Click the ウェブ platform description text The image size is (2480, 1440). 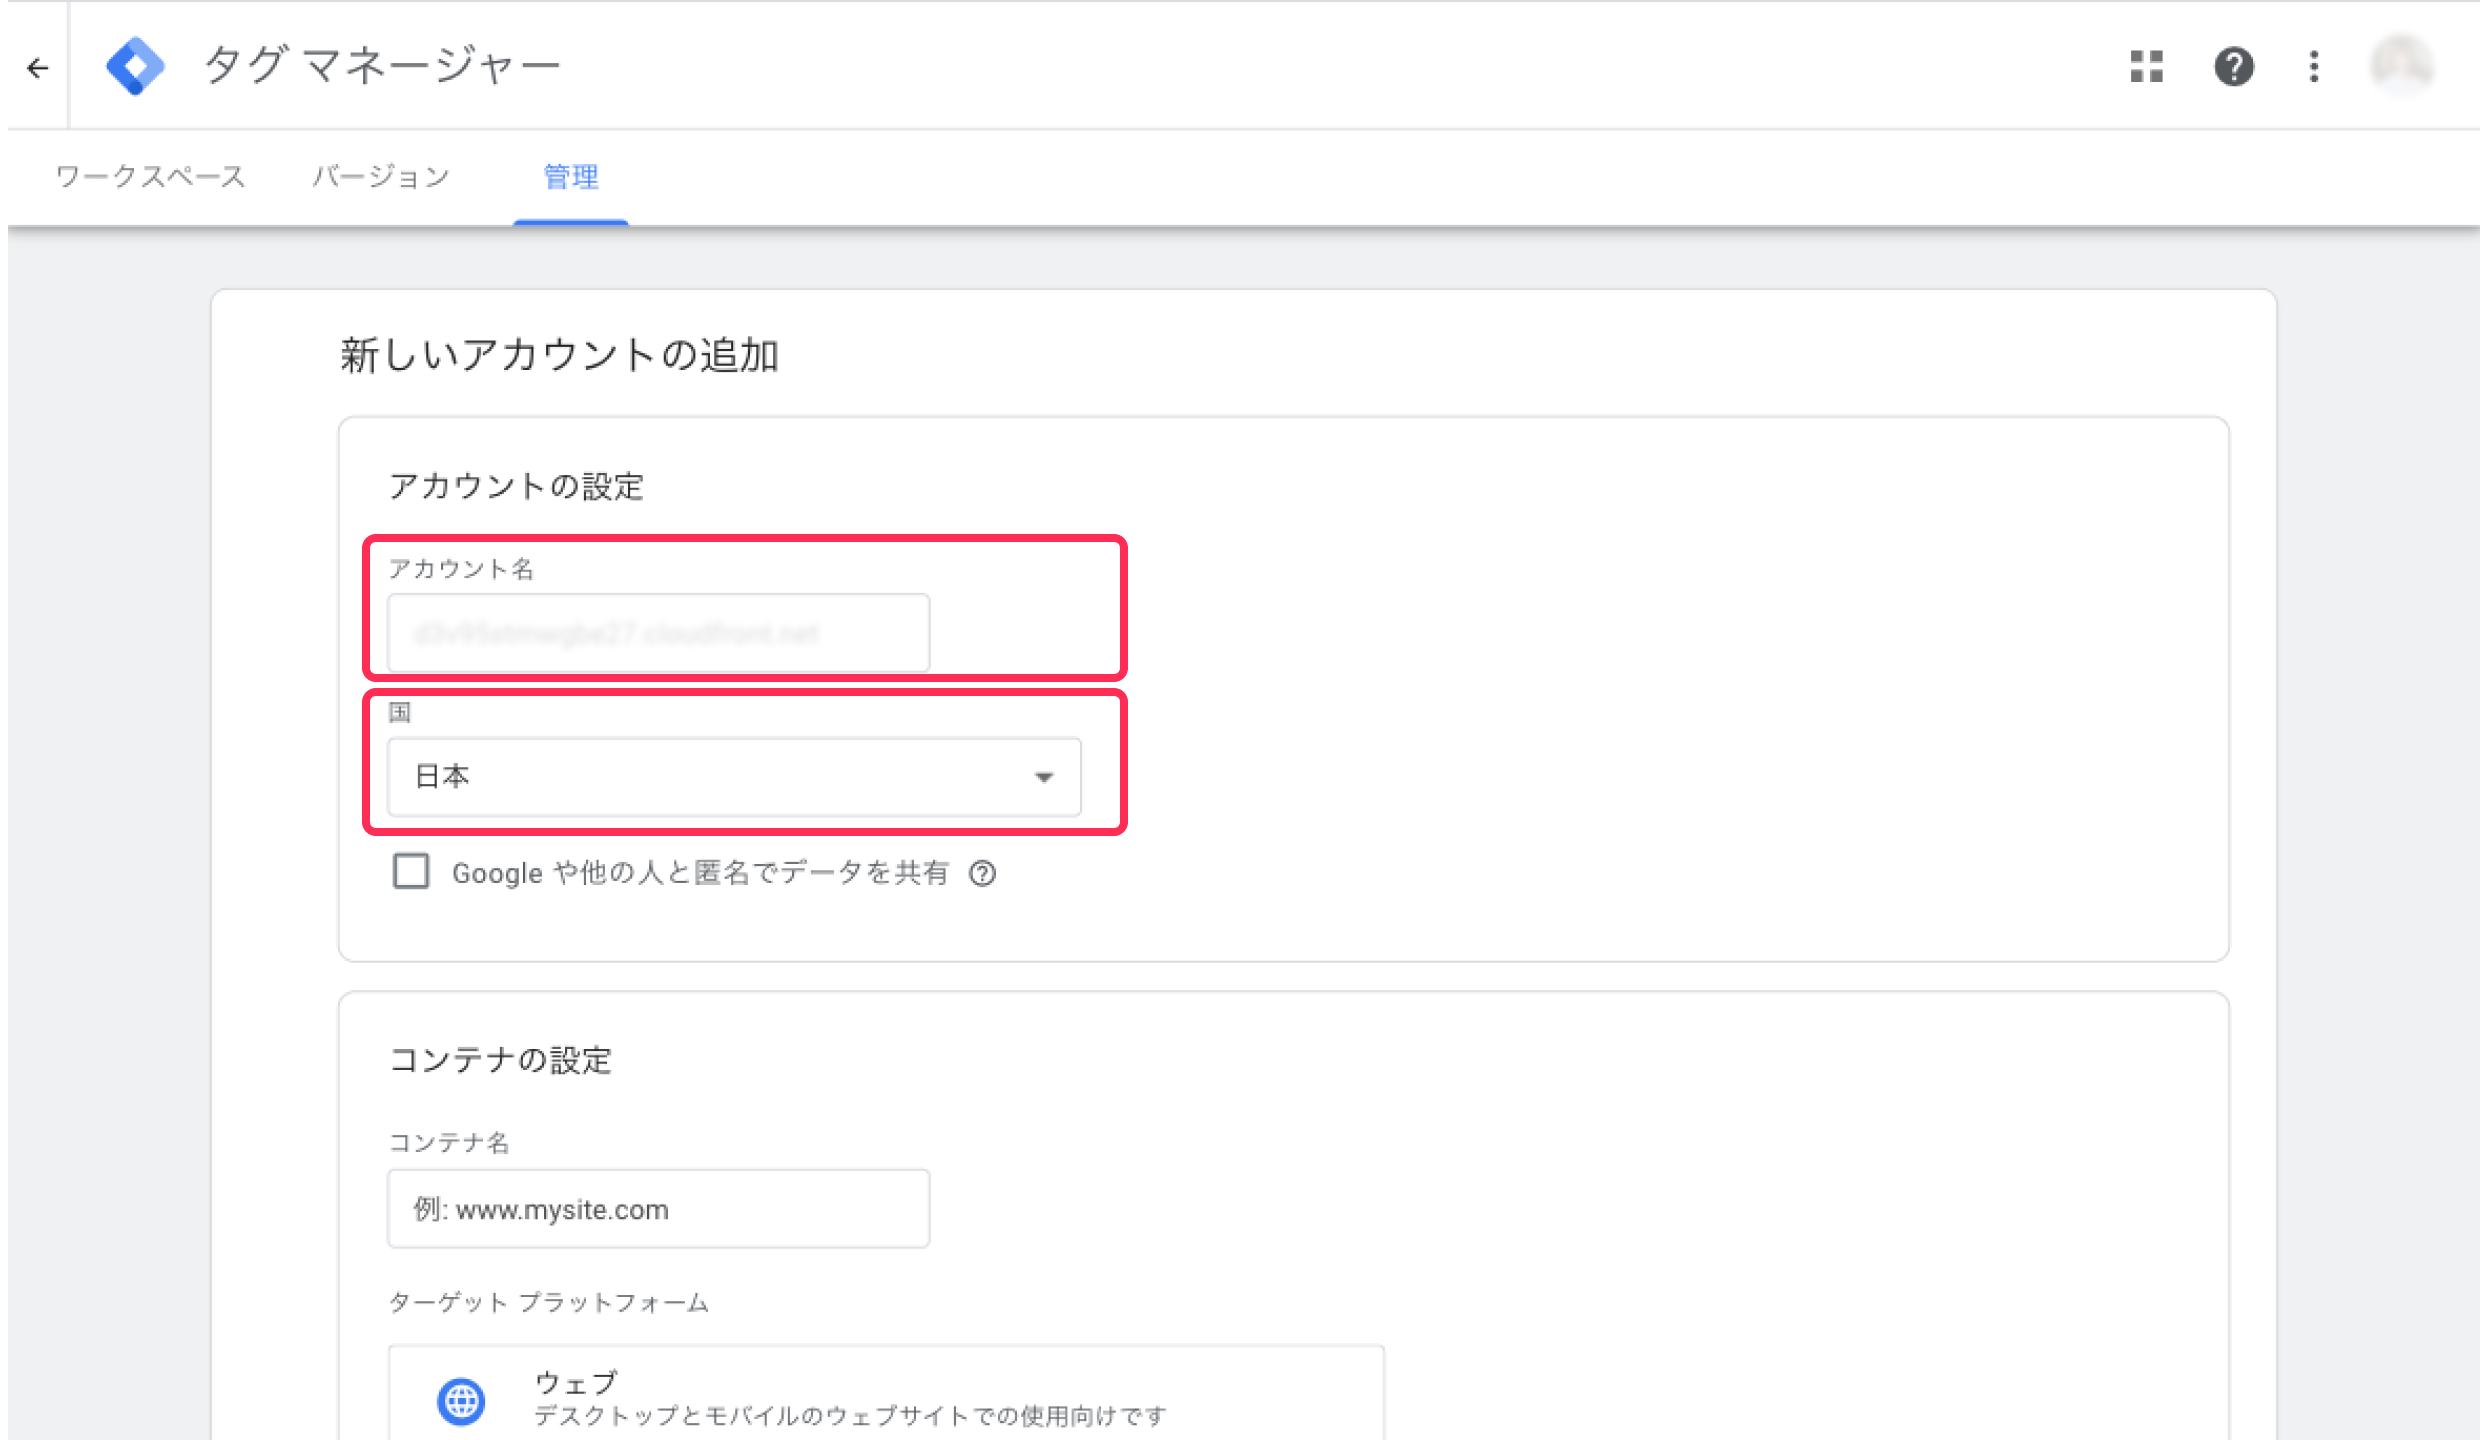tap(850, 1416)
